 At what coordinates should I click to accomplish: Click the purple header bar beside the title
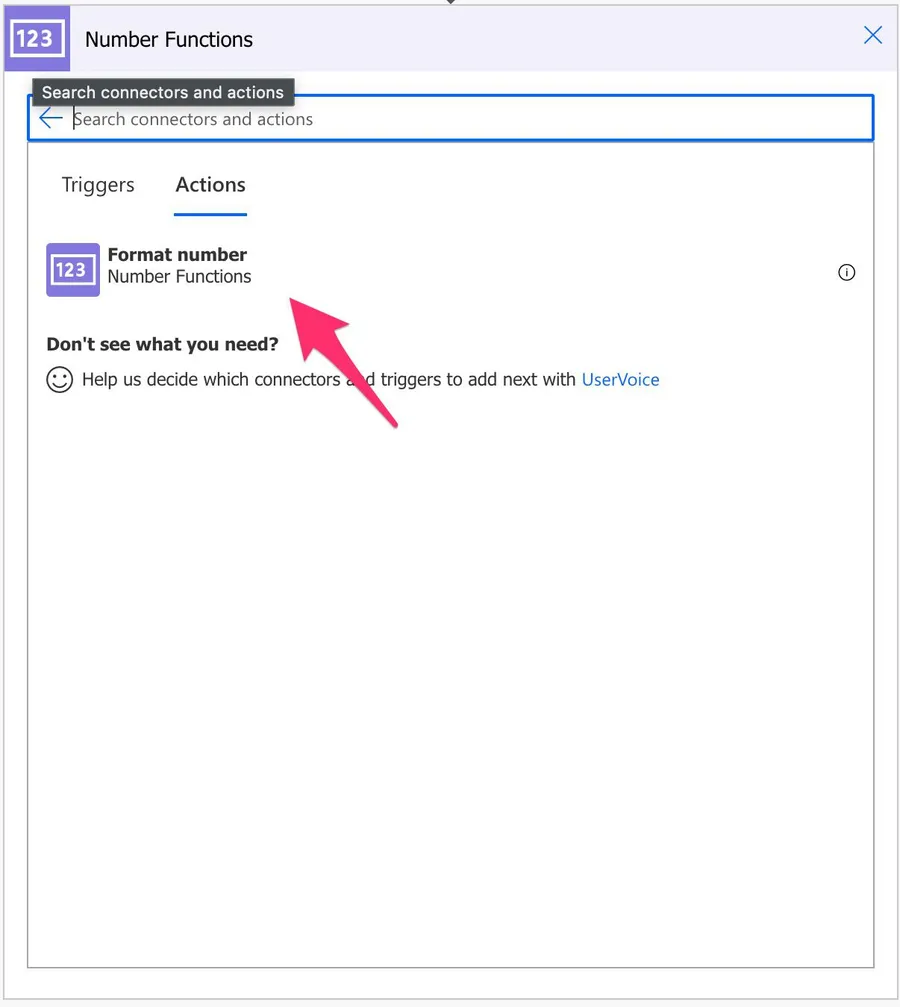(x=550, y=38)
